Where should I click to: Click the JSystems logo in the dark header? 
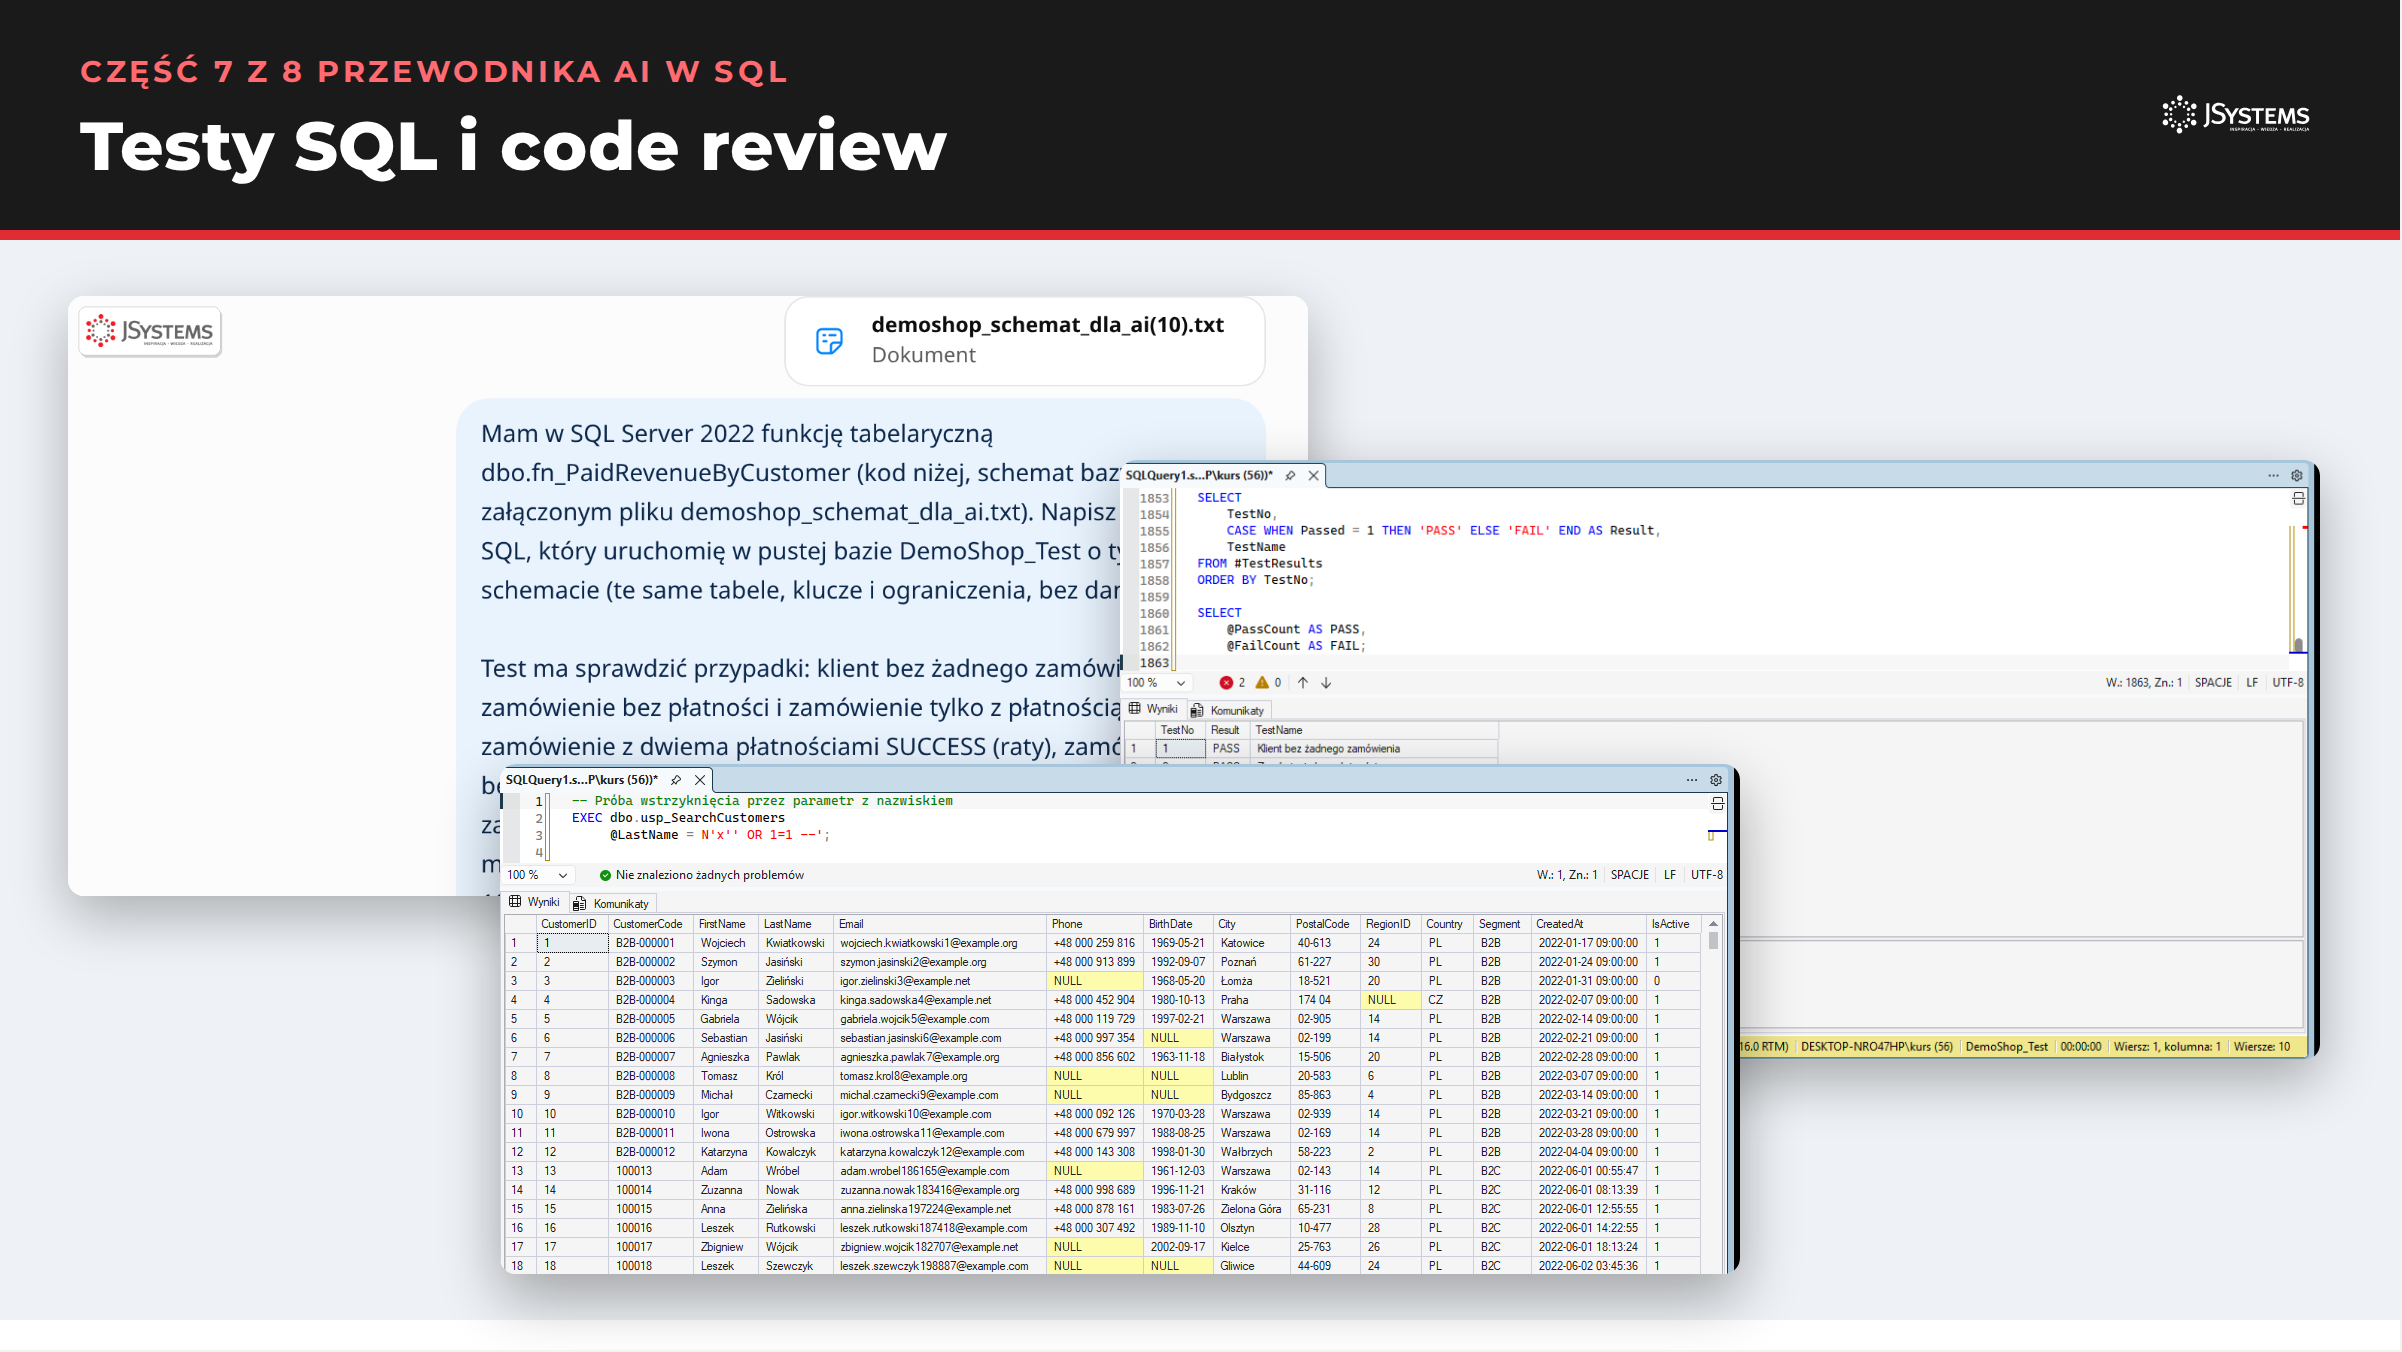pos(2236,115)
